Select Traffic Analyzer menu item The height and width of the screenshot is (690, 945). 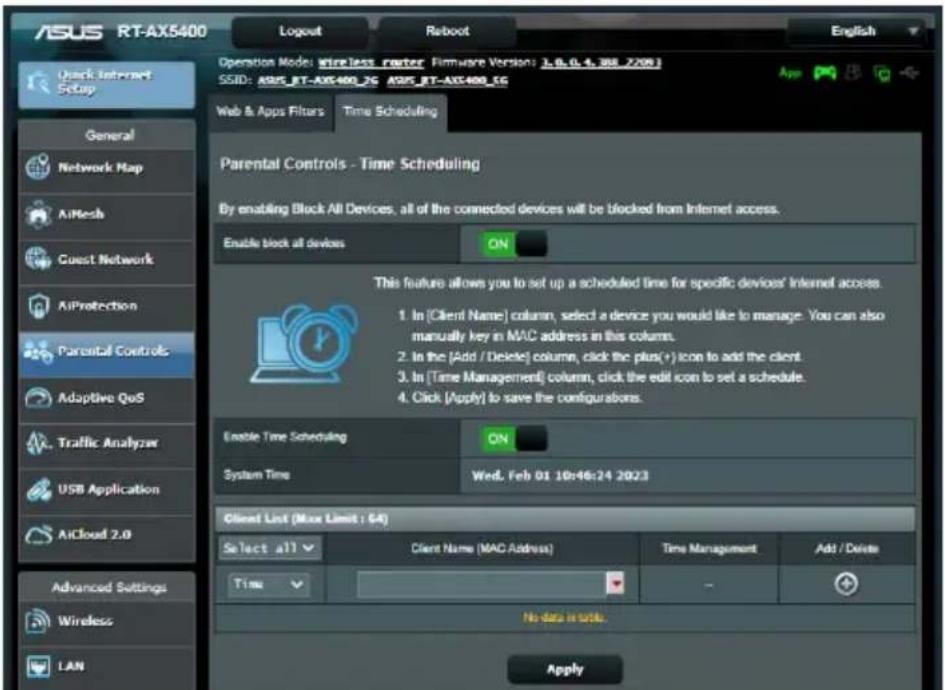point(107,443)
